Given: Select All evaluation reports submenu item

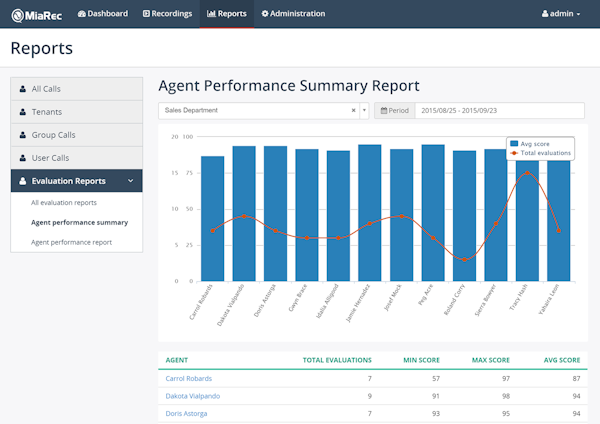Looking at the screenshot, I should pyautogui.click(x=64, y=202).
